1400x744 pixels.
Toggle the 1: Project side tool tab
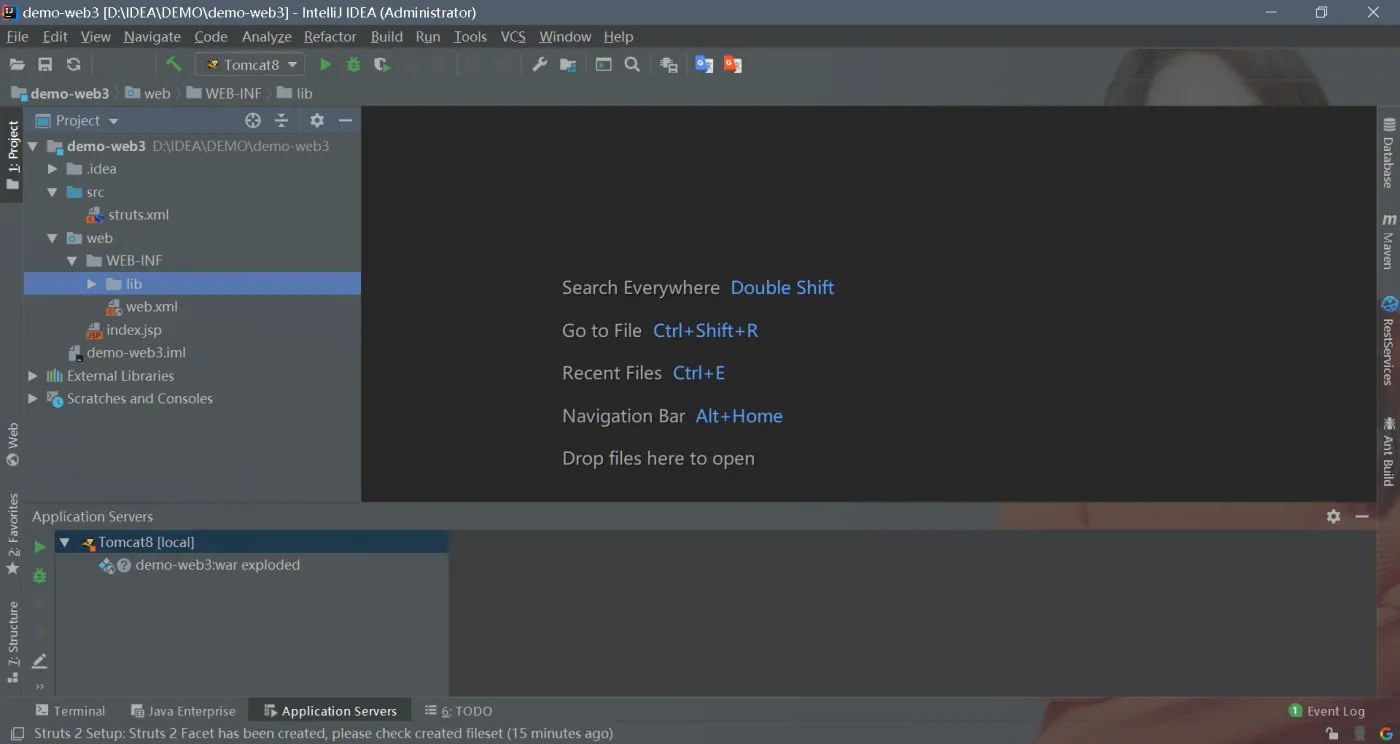12,155
